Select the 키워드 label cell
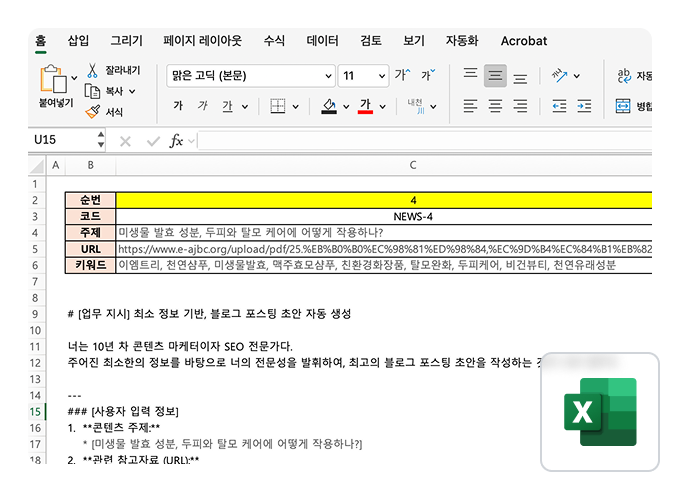This screenshot has height=500, width=680. [91, 265]
